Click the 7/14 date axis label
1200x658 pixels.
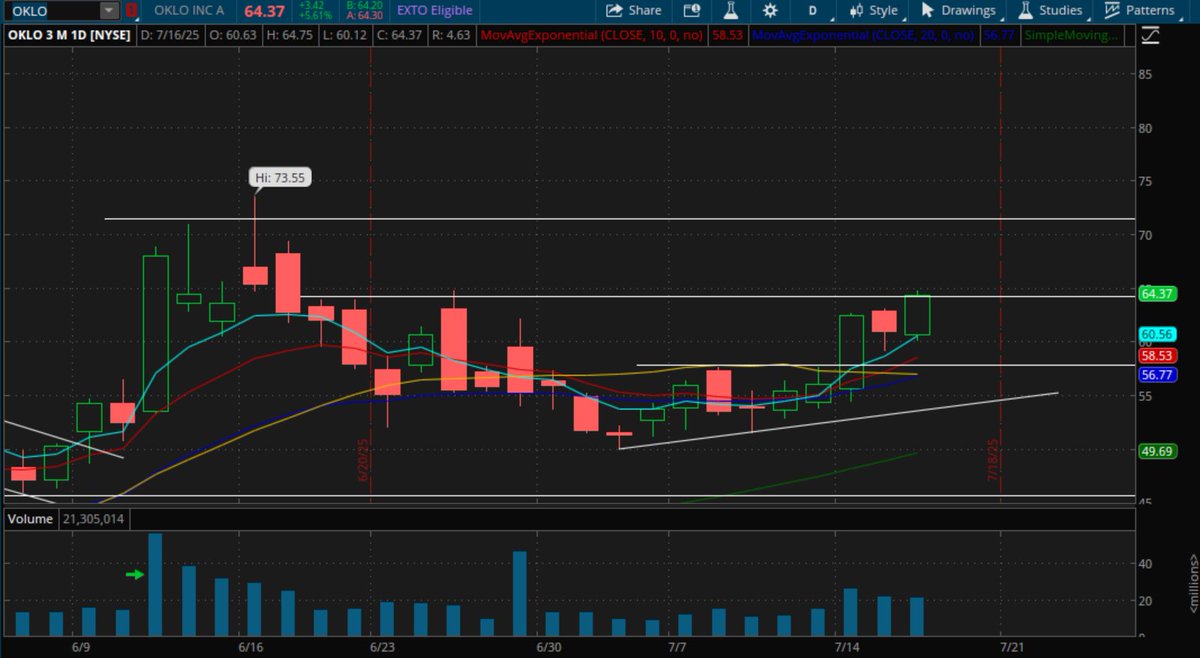[x=848, y=647]
